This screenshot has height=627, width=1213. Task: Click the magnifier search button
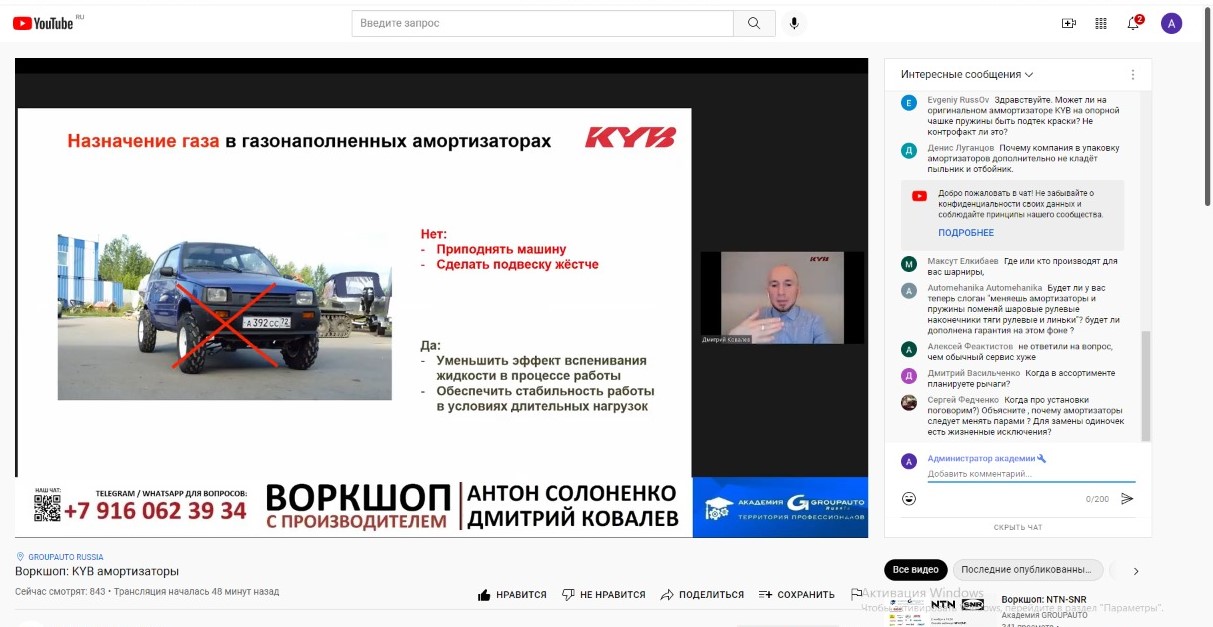754,23
